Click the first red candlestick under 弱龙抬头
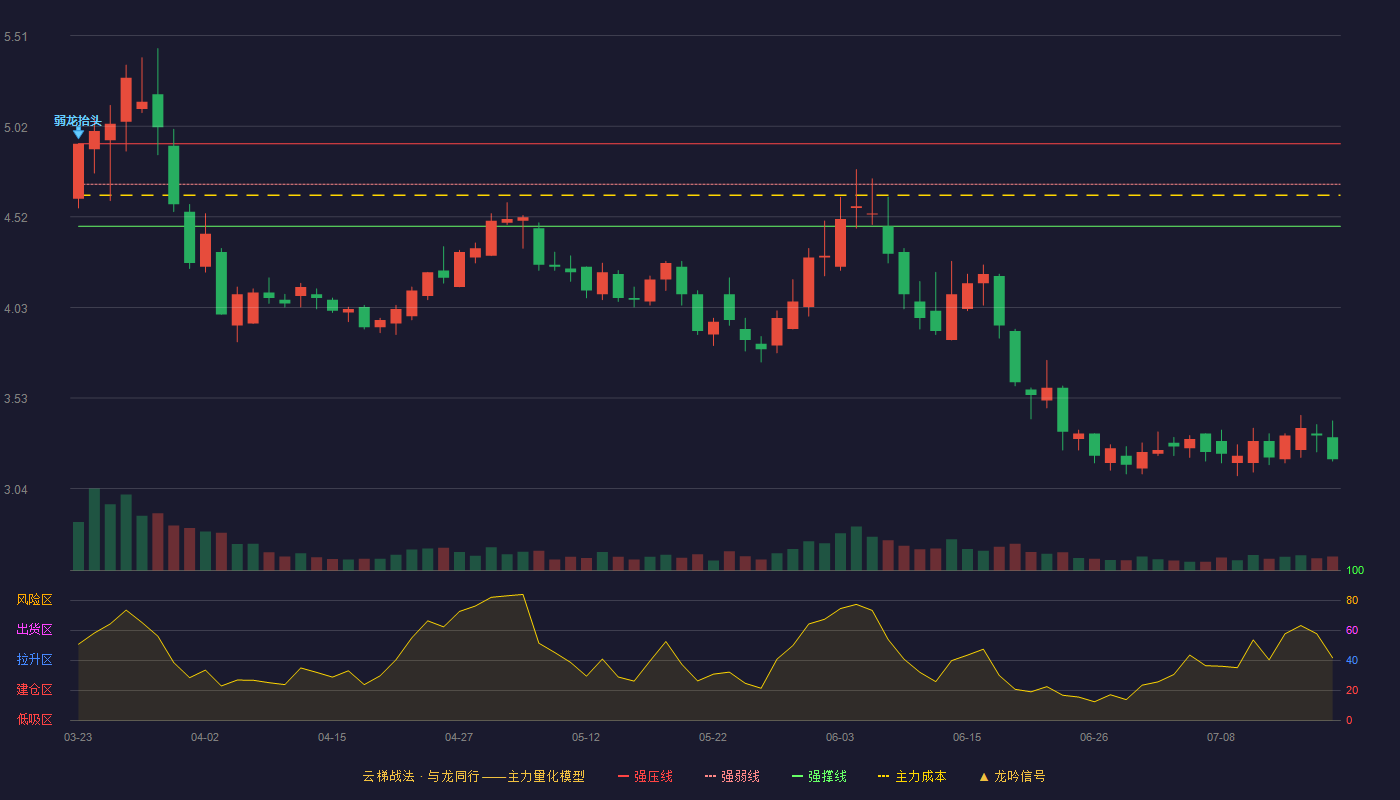Image resolution: width=1400 pixels, height=800 pixels. pos(78,171)
